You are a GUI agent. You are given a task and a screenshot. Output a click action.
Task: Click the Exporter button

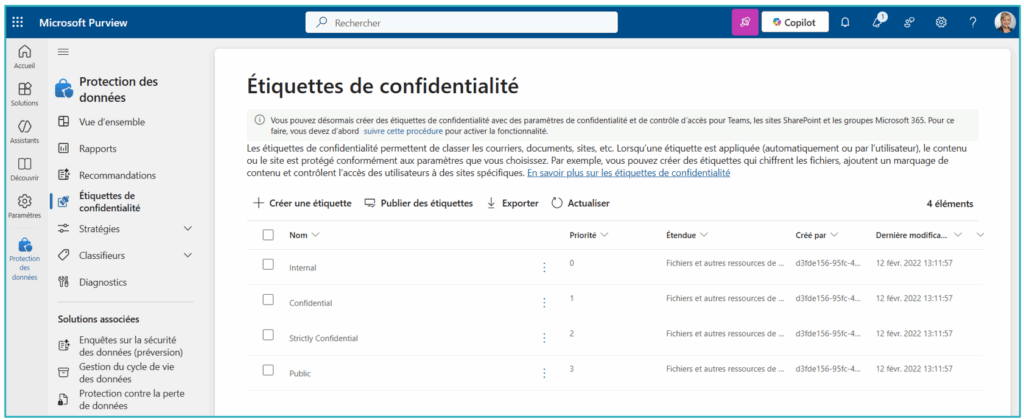[513, 204]
